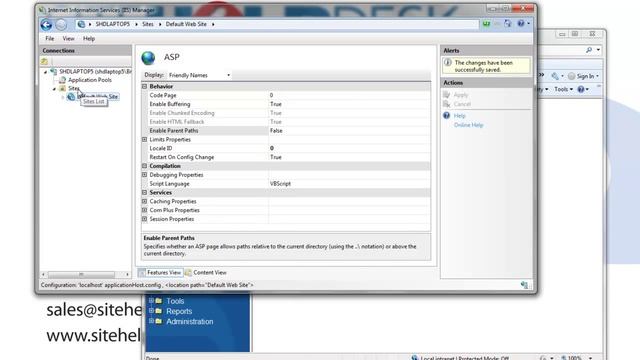Expand Reports node in blue panel
The image size is (640, 360).
coord(151,311)
